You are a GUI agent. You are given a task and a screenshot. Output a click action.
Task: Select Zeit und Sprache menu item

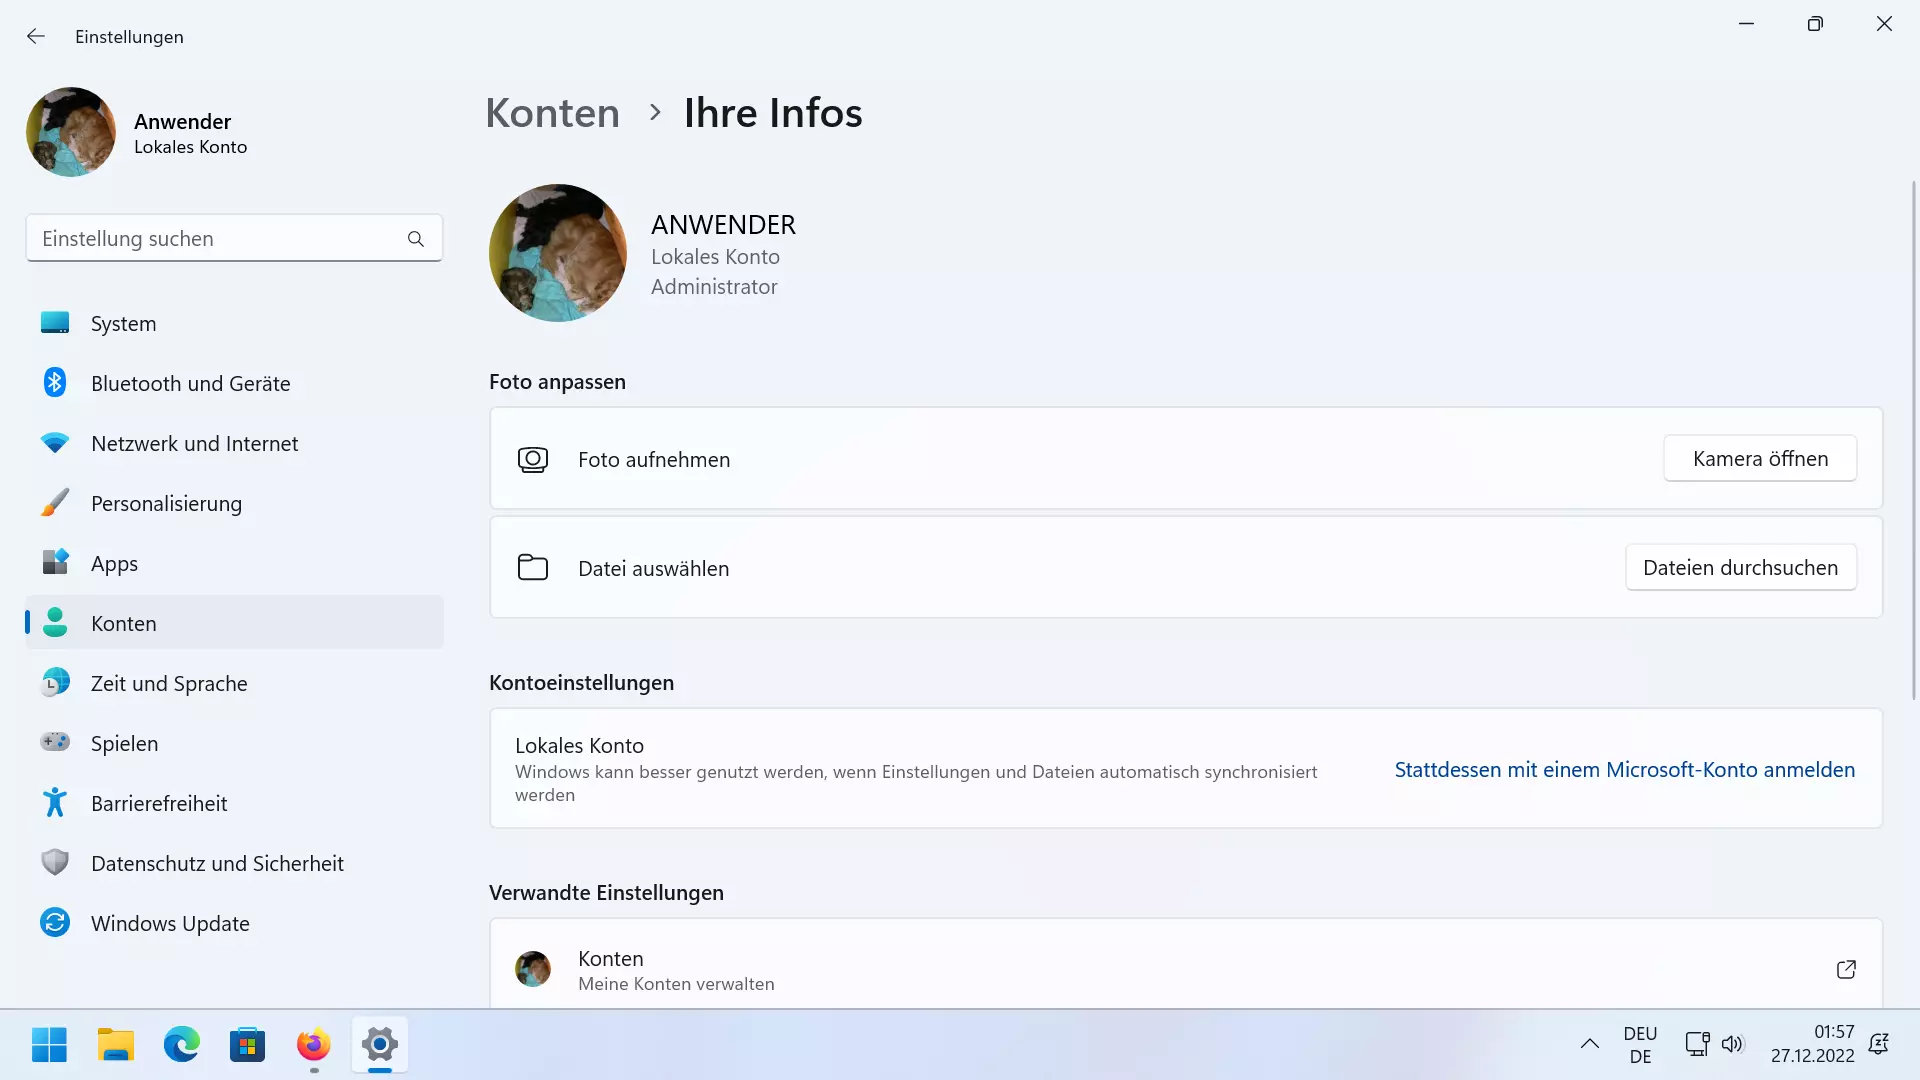coord(234,683)
